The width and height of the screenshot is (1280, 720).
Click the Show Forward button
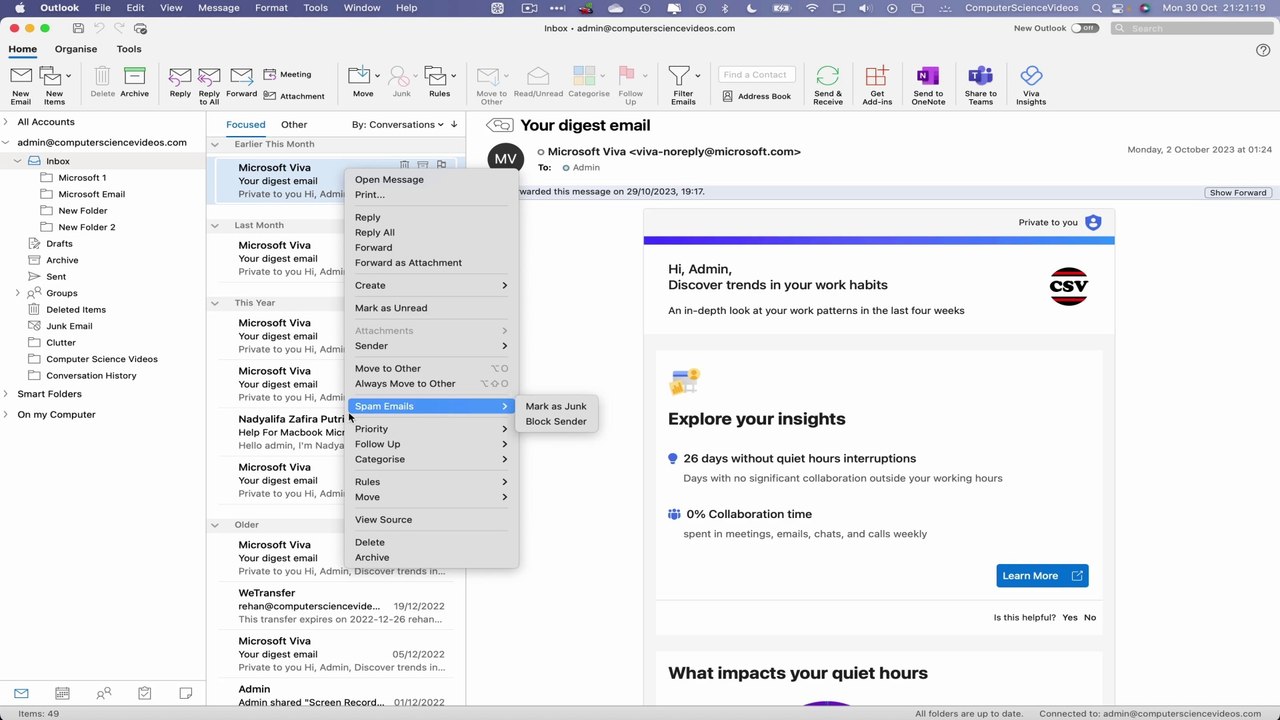[1238, 192]
